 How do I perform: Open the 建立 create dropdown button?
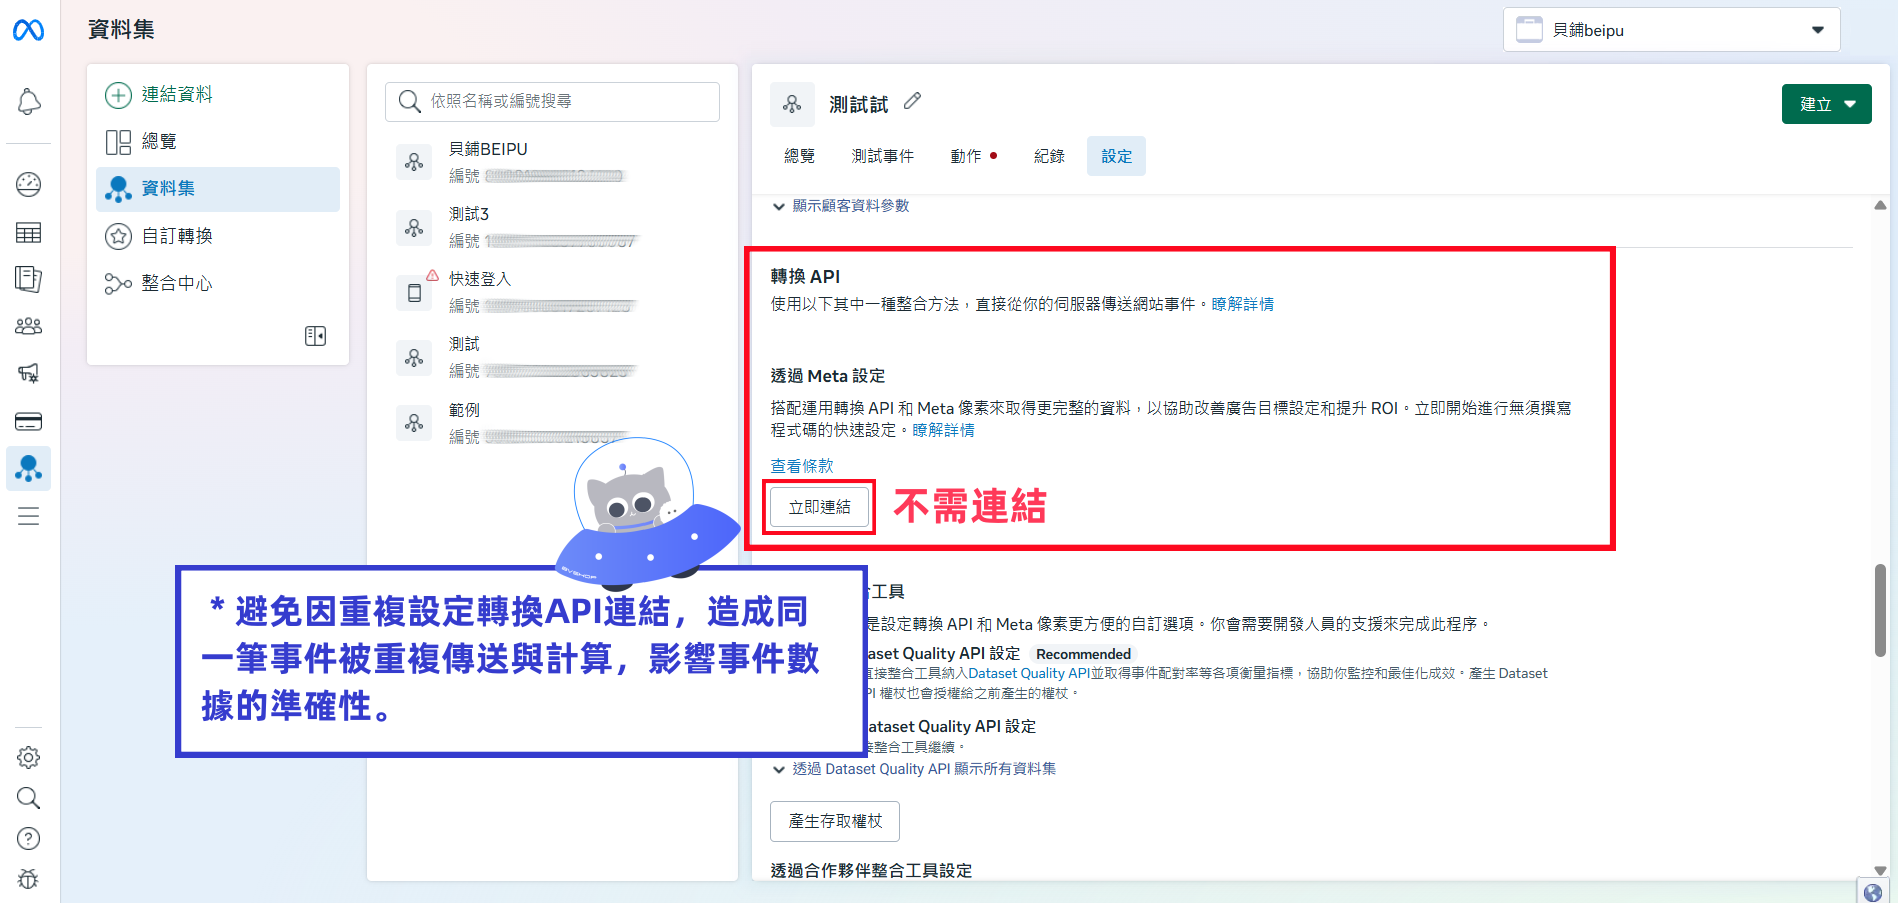coord(1826,104)
